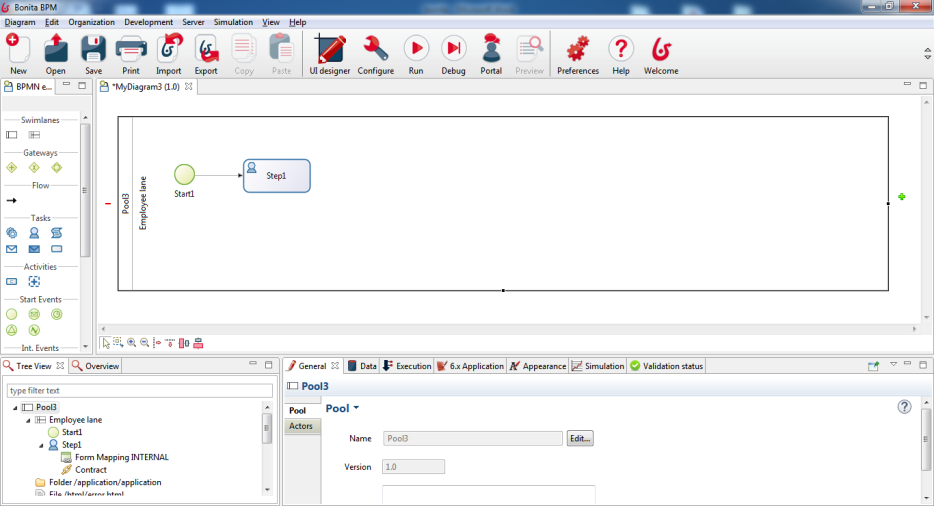Image resolution: width=934 pixels, height=506 pixels.
Task: Open the Help toolbar icon
Action: [x=621, y=54]
